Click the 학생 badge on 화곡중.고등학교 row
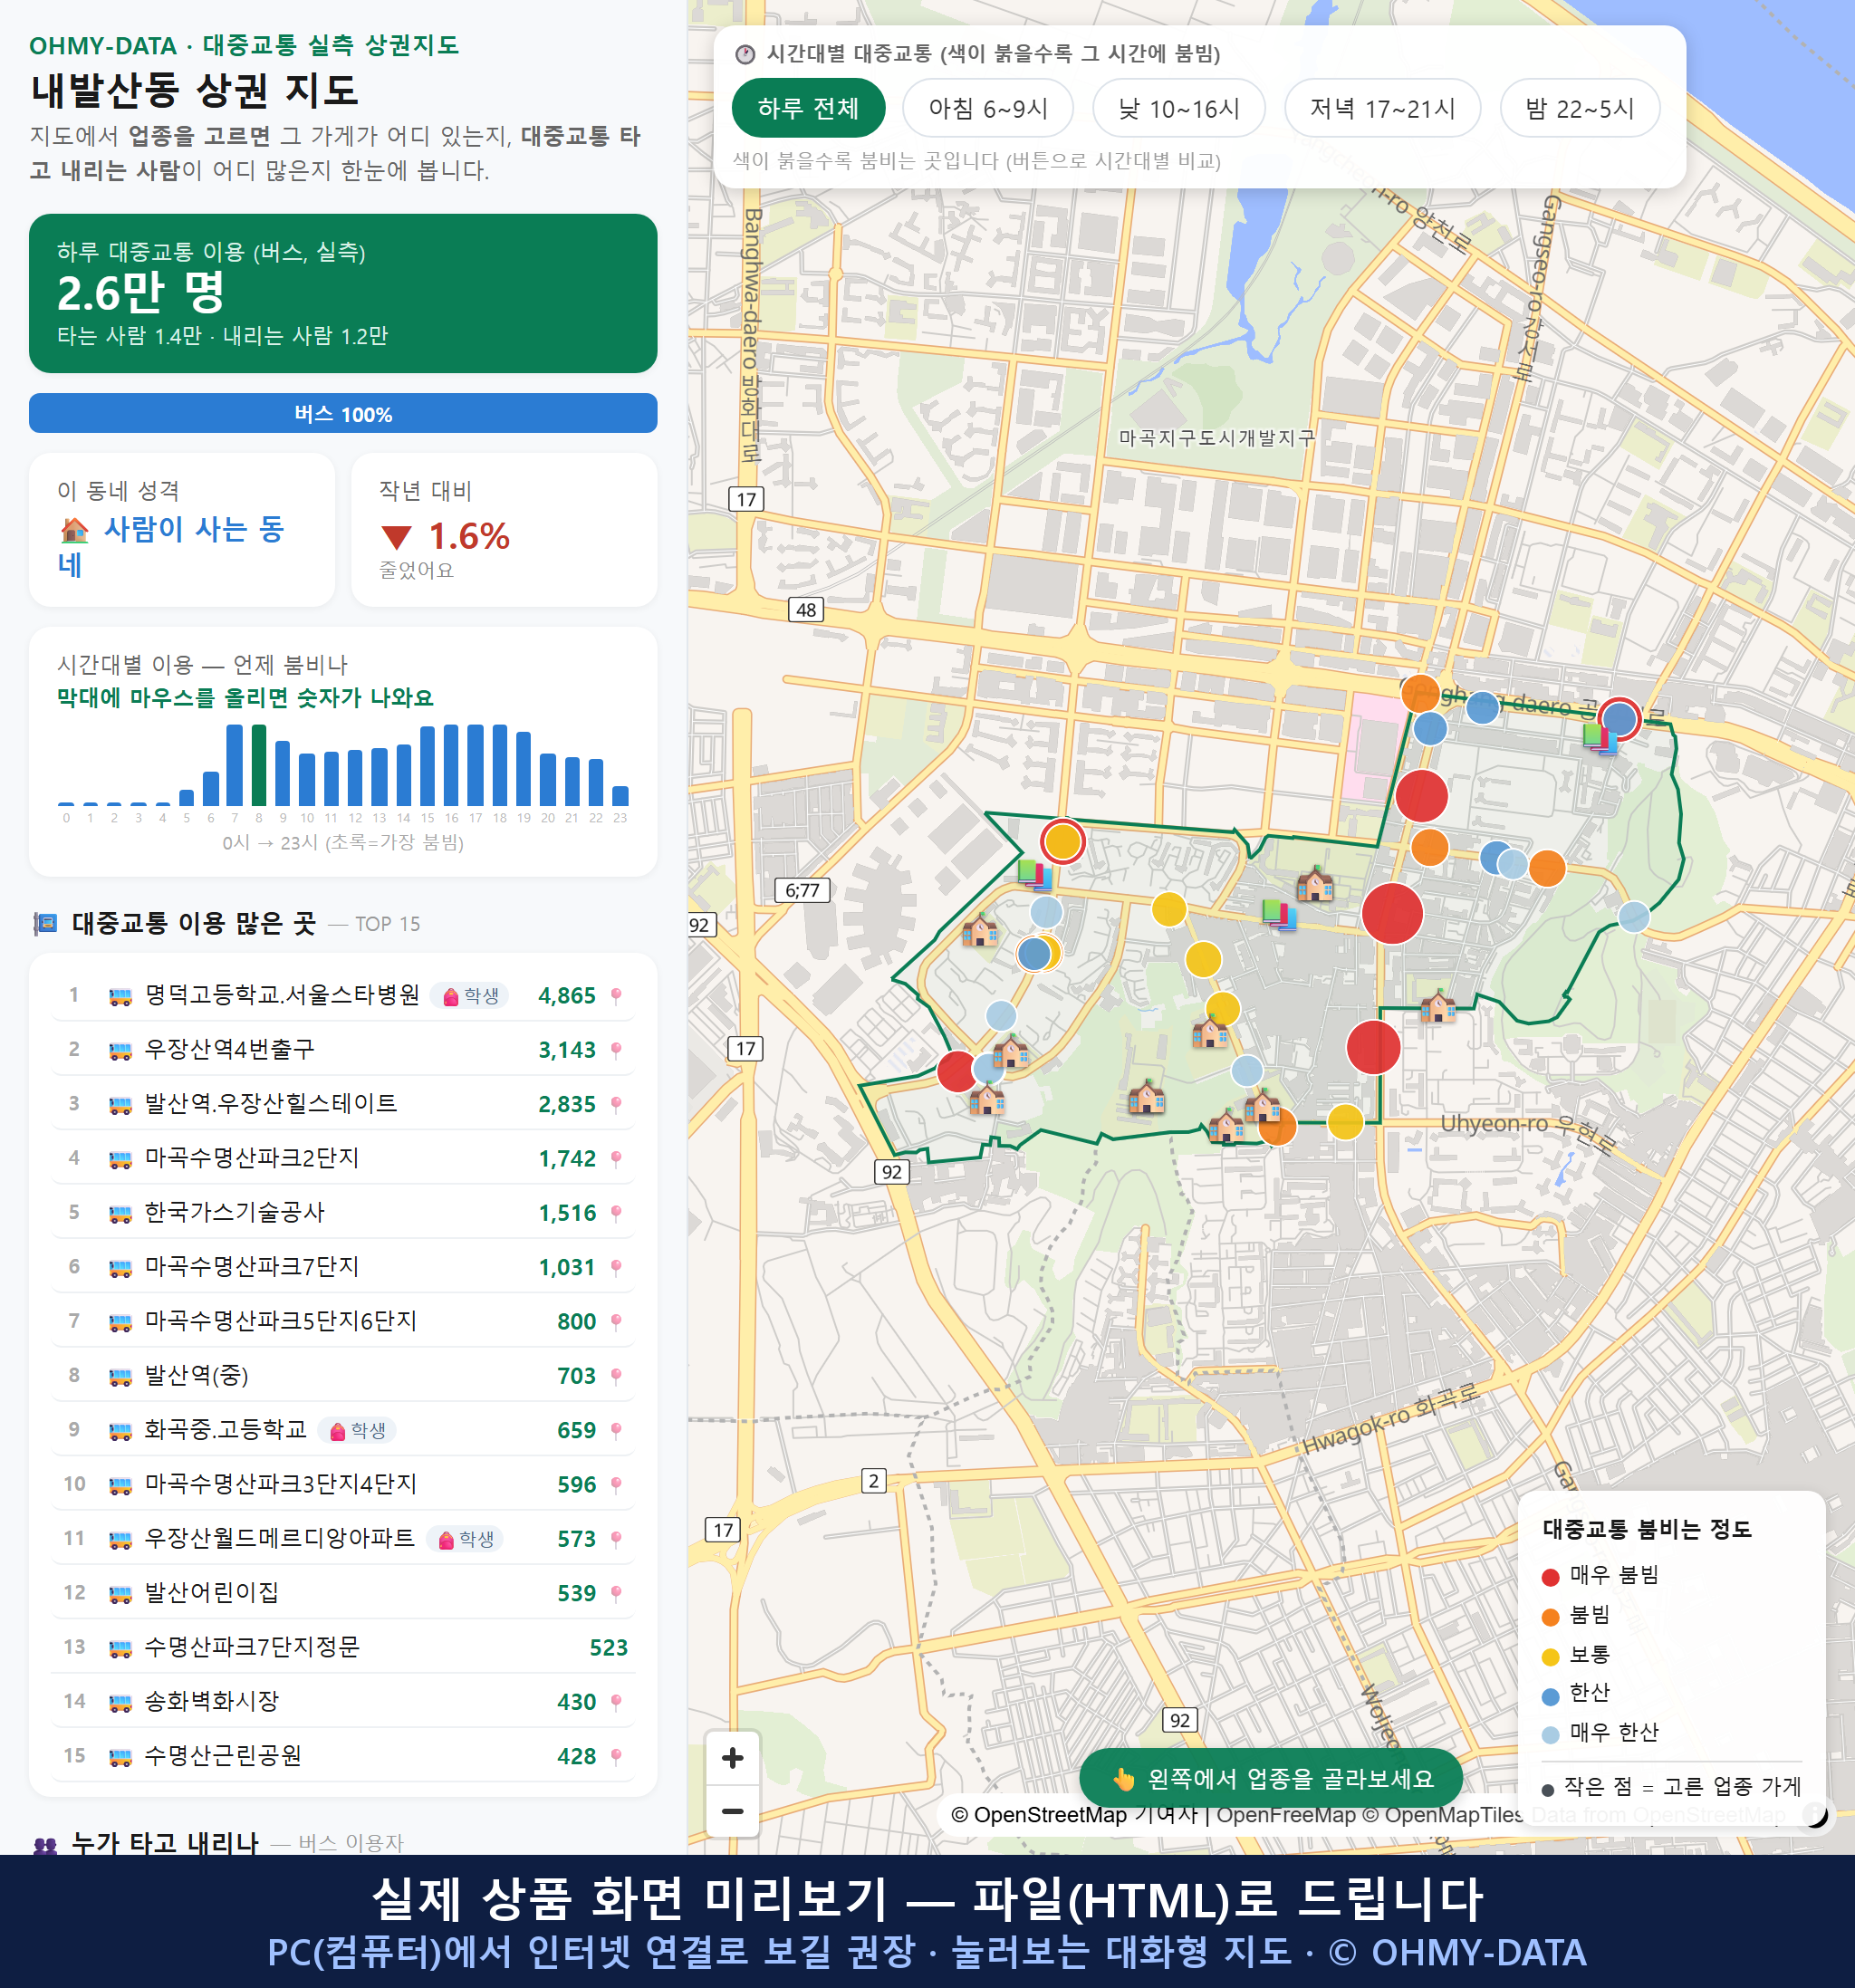 pyautogui.click(x=357, y=1430)
